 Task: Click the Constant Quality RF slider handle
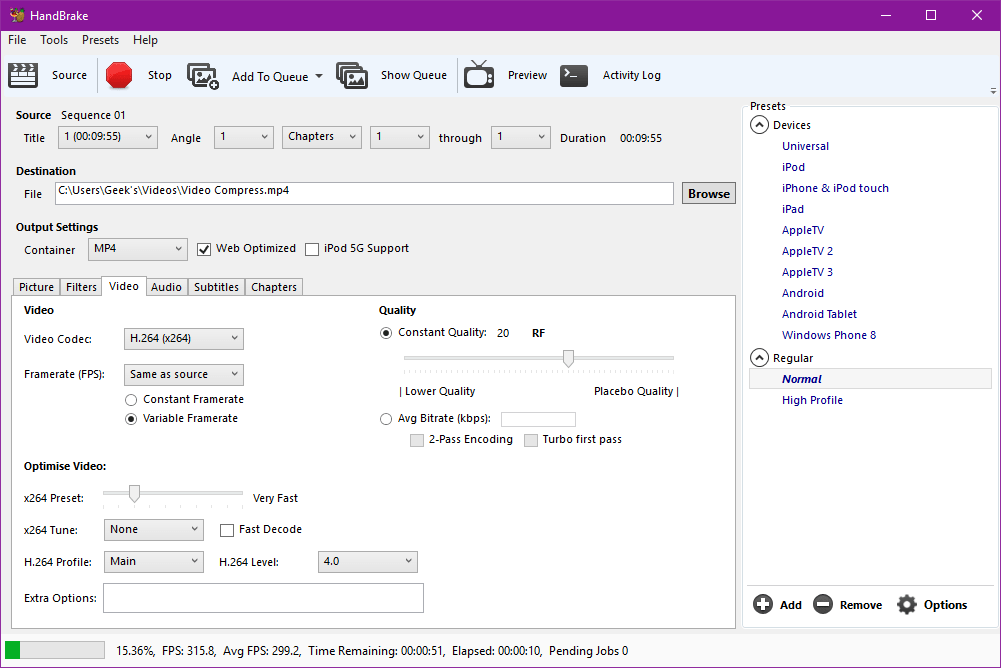[x=568, y=358]
